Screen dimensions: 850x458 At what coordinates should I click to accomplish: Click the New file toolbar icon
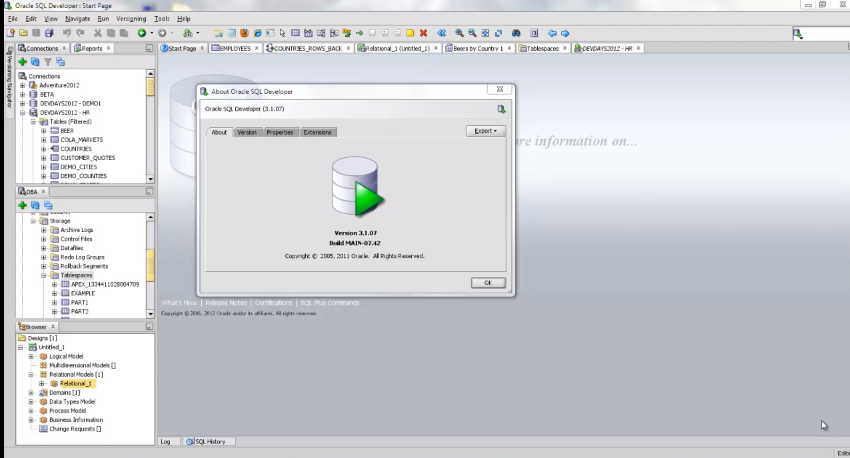click(10, 33)
